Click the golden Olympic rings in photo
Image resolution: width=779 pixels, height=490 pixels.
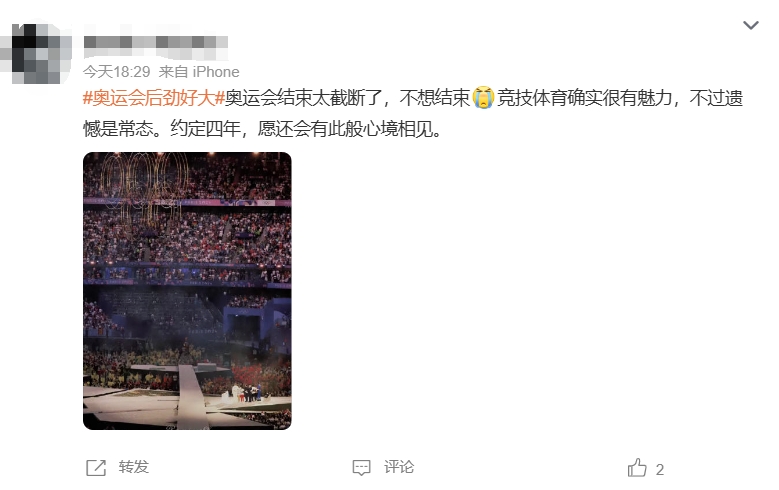coord(144,186)
